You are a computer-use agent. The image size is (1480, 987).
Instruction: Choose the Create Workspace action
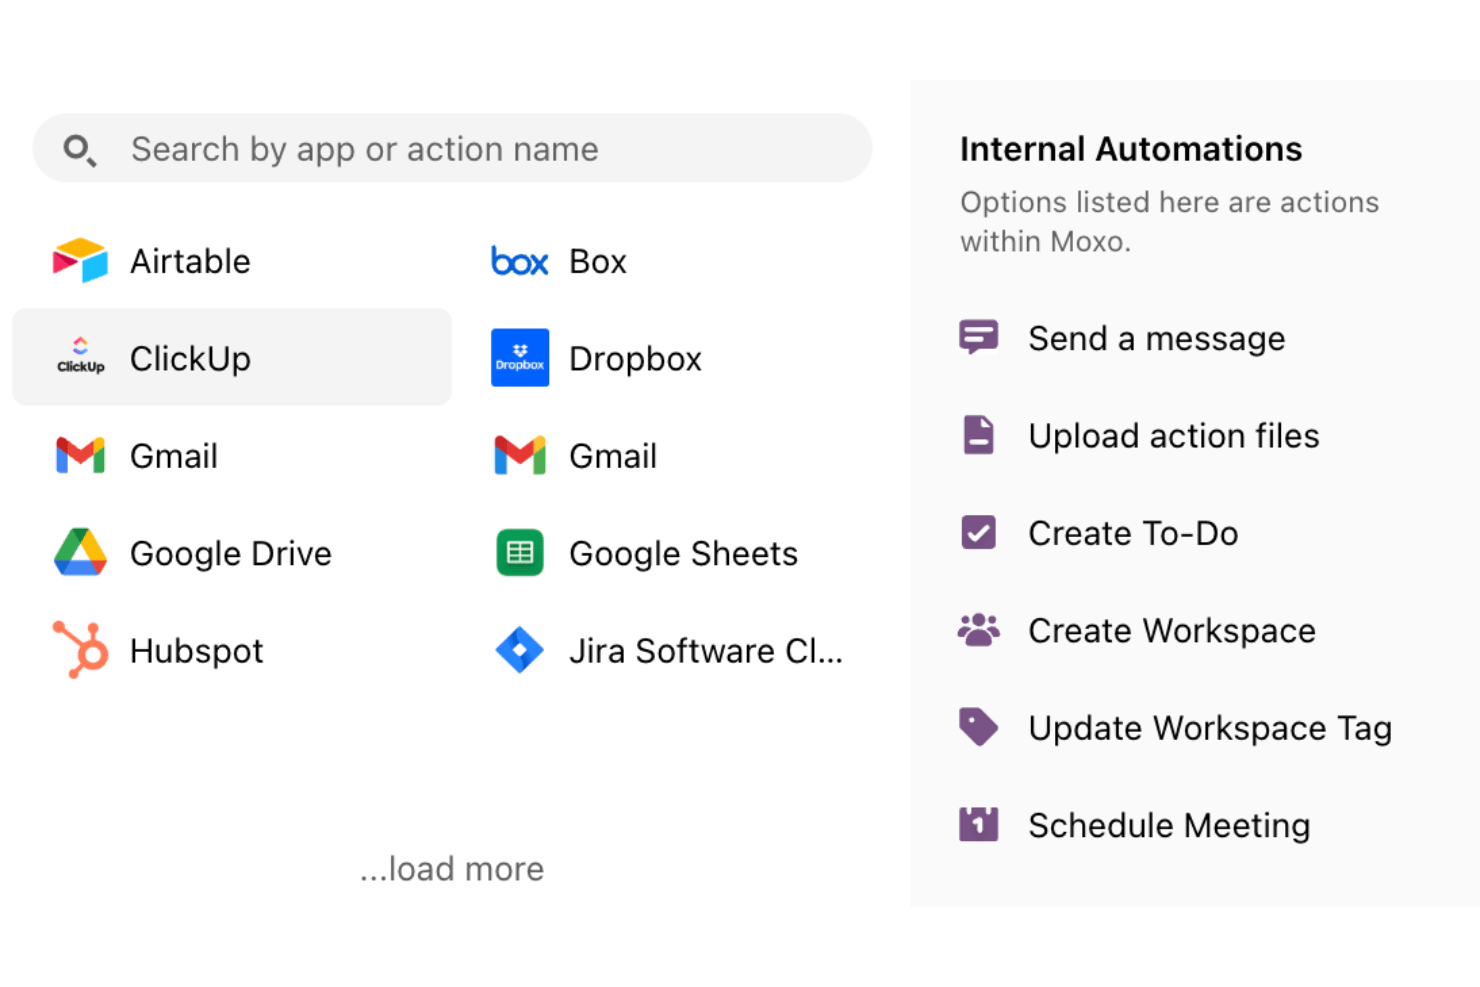(x=1138, y=630)
